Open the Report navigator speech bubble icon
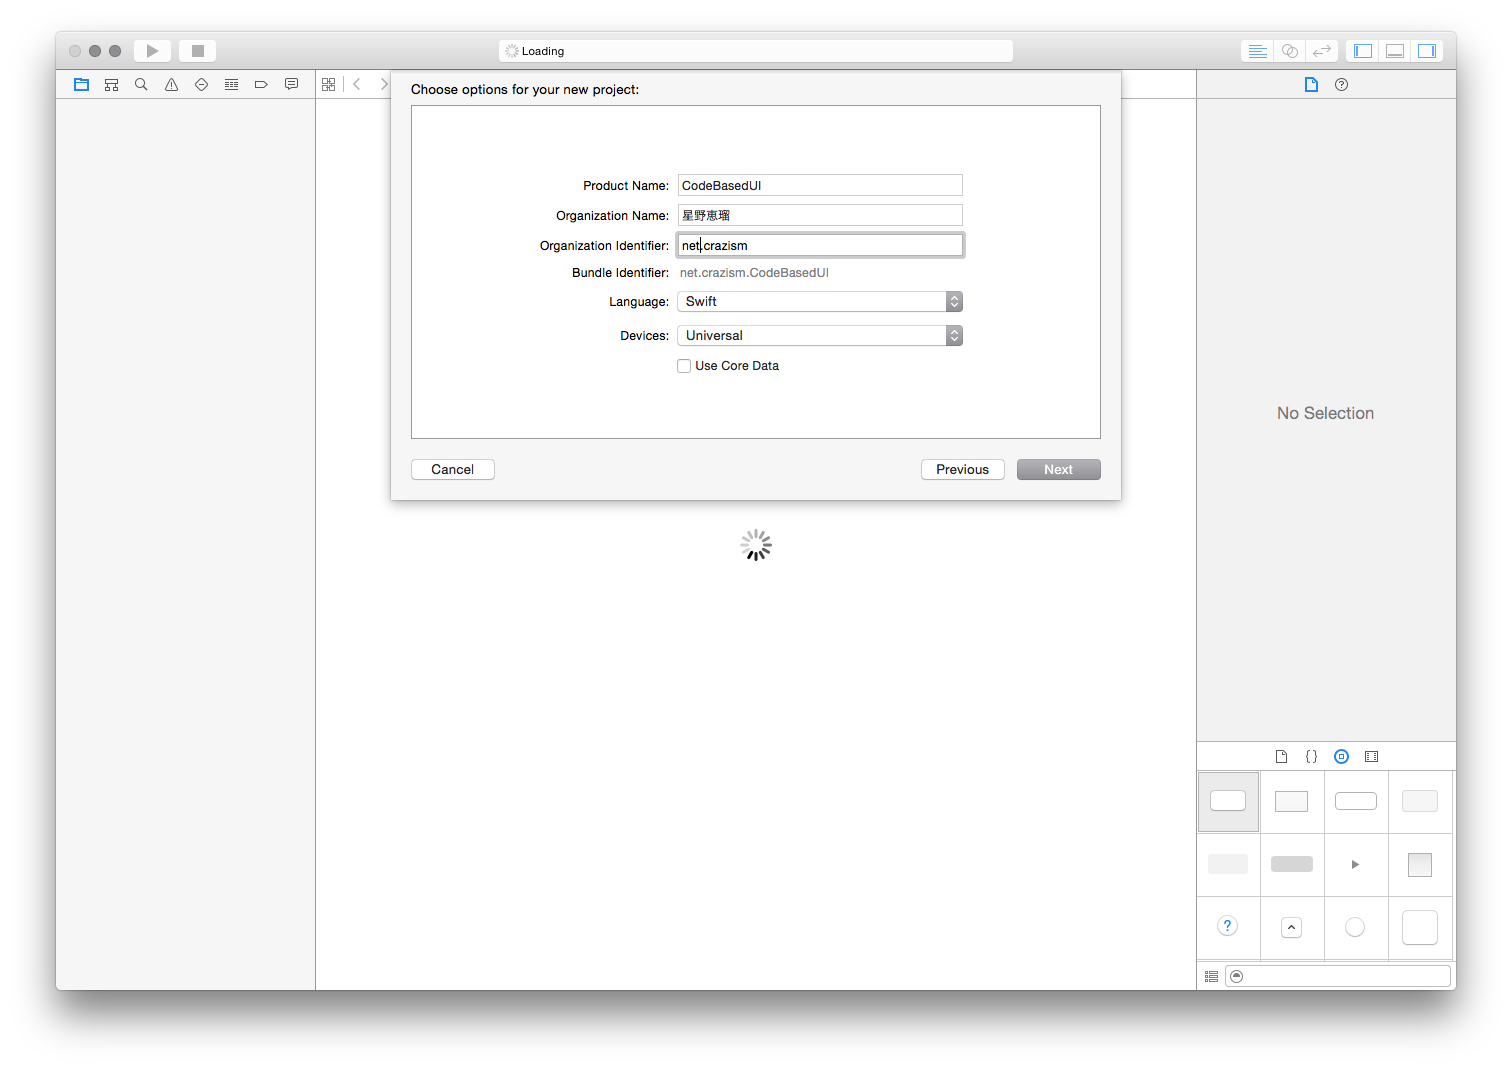The height and width of the screenshot is (1070, 1512). tap(291, 85)
